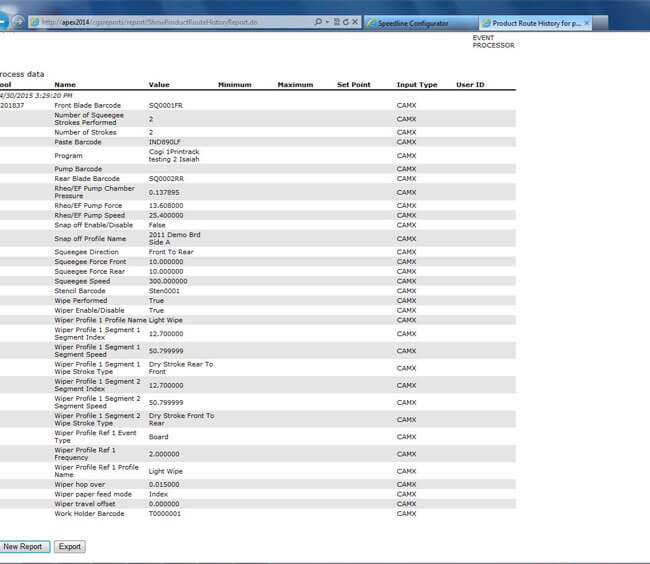Click the User ID column header
The width and height of the screenshot is (650, 564).
tap(470, 85)
